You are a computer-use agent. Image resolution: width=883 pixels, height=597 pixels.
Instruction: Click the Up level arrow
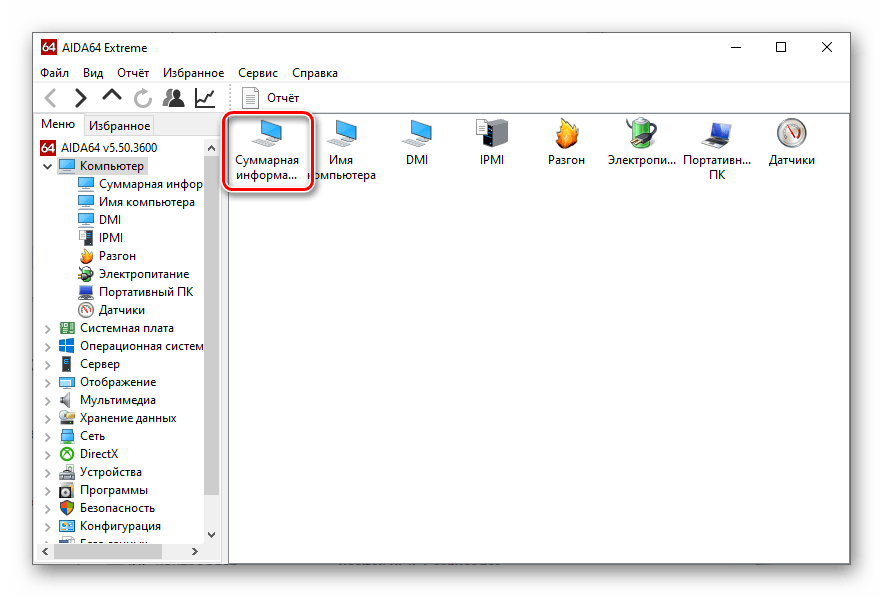(112, 96)
